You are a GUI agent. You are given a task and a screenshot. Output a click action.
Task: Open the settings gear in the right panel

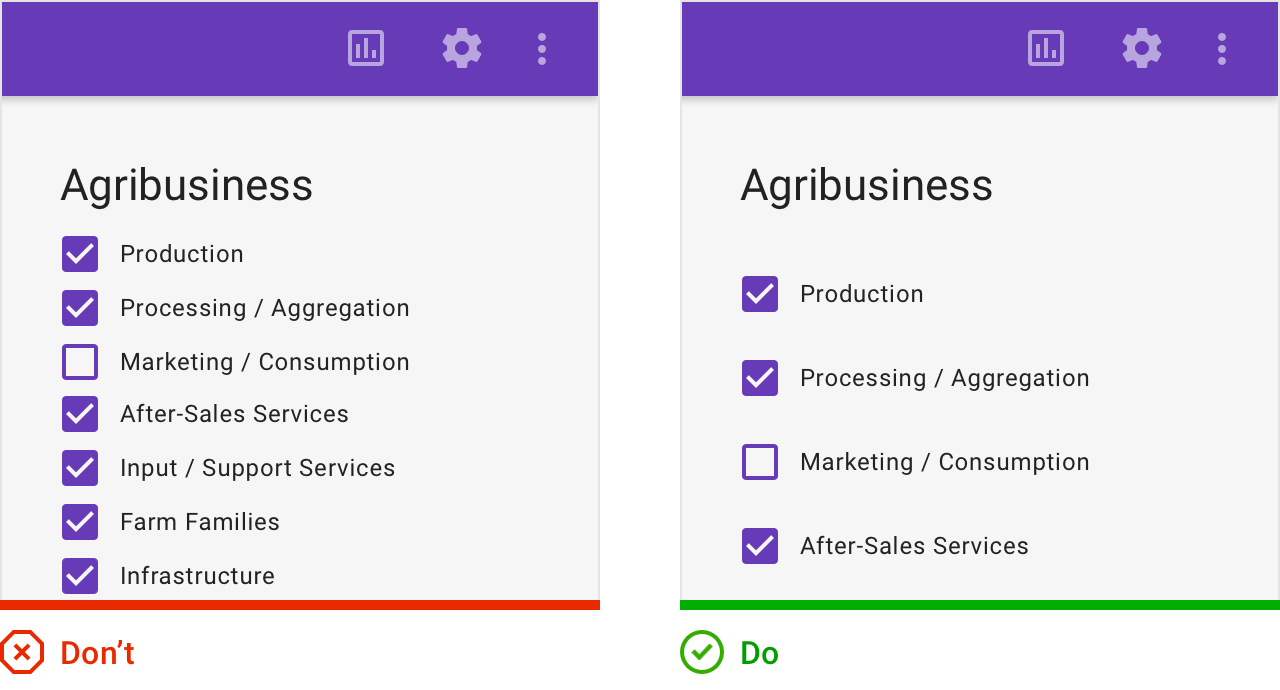(1142, 48)
